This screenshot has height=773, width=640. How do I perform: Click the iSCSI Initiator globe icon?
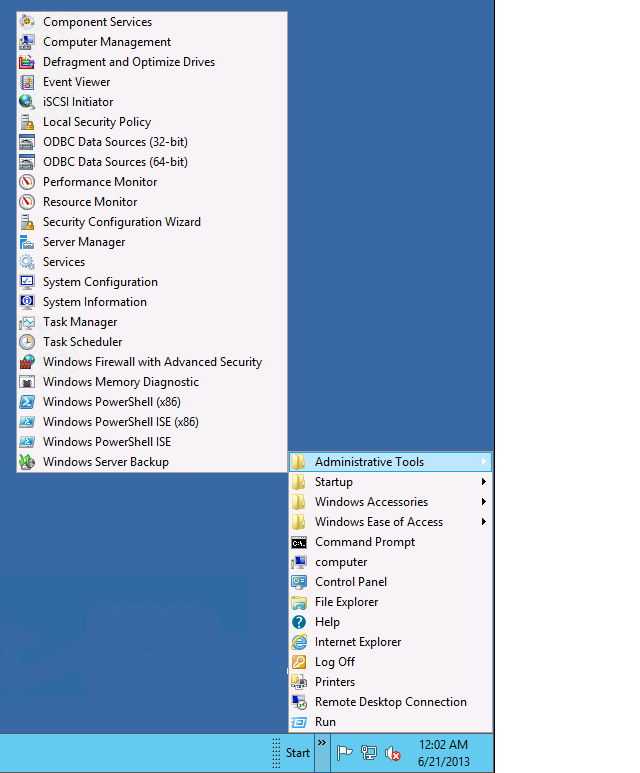[x=27, y=102]
